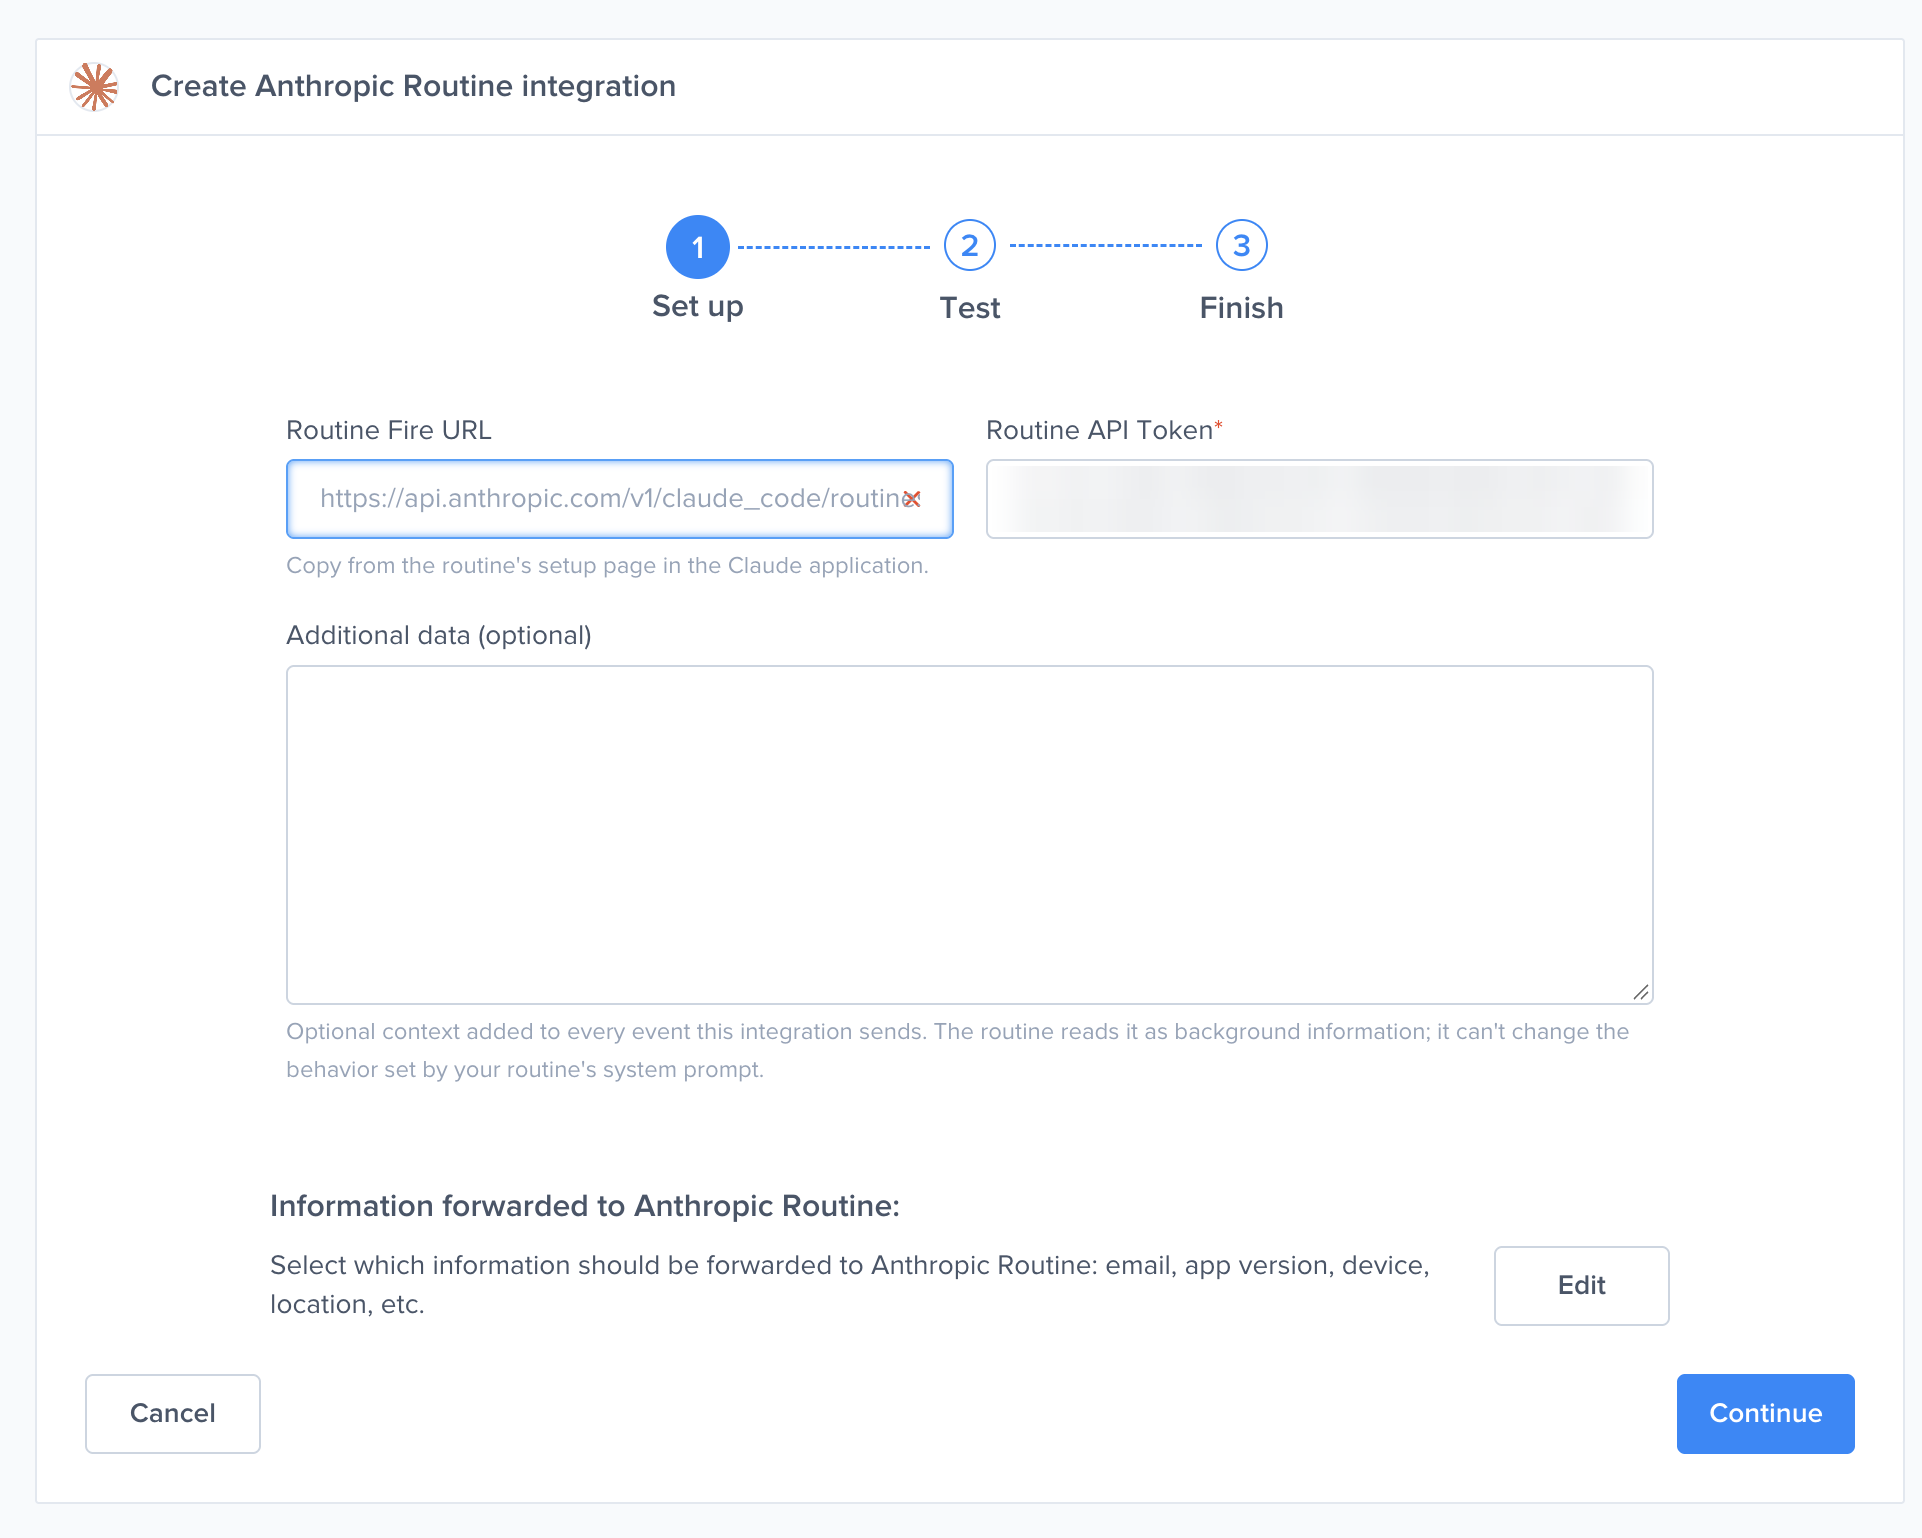Image resolution: width=1922 pixels, height=1538 pixels.
Task: Click the 'Set up' step label
Action: (x=698, y=306)
